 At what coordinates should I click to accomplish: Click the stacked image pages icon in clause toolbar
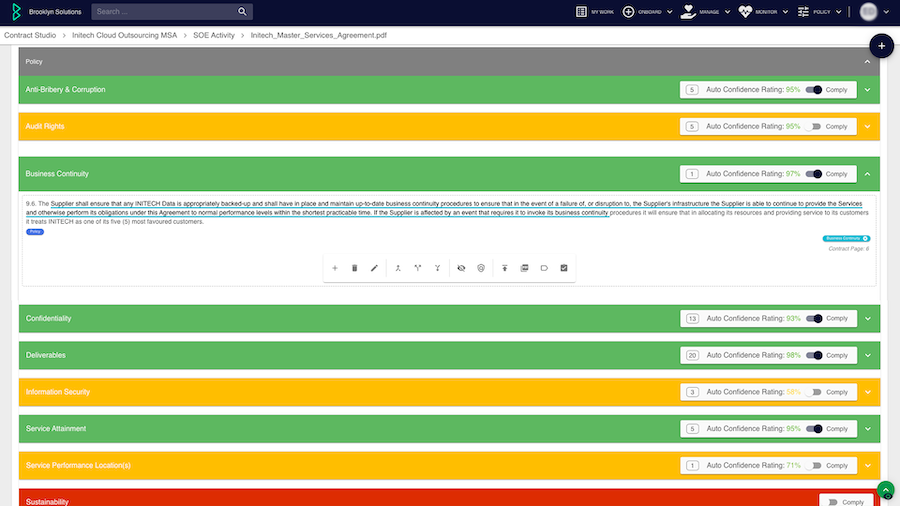click(x=525, y=268)
